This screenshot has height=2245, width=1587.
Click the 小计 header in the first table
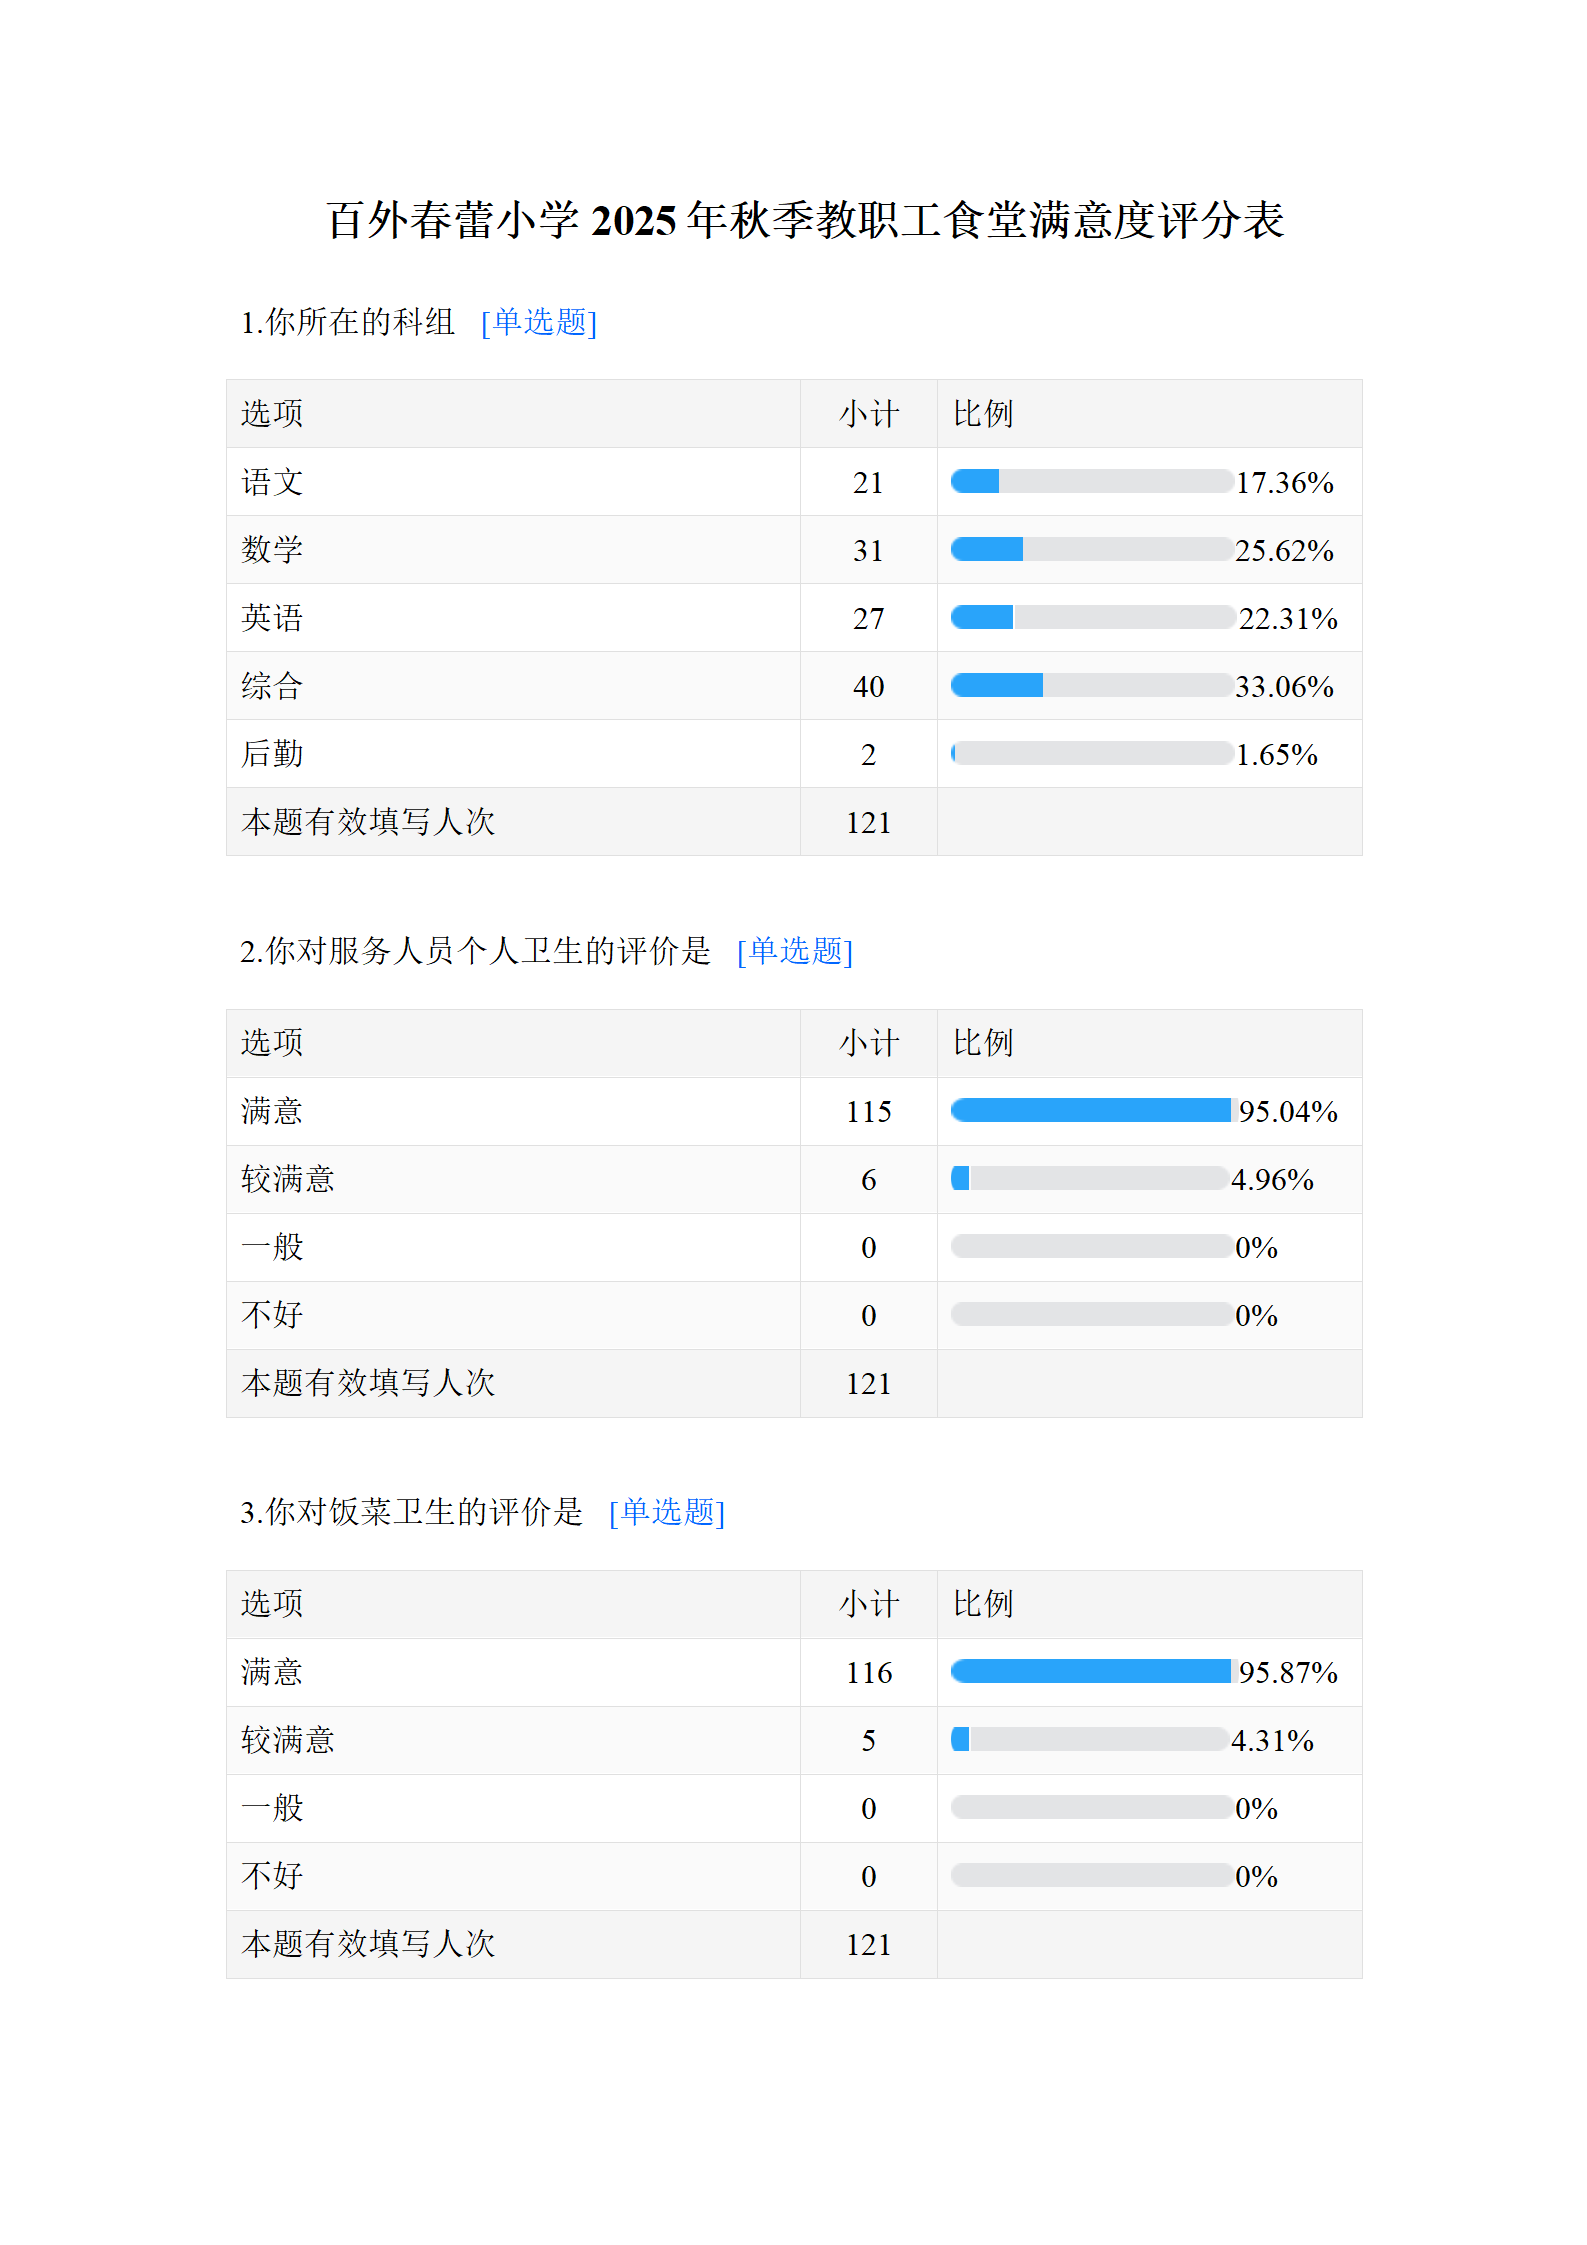coord(869,414)
